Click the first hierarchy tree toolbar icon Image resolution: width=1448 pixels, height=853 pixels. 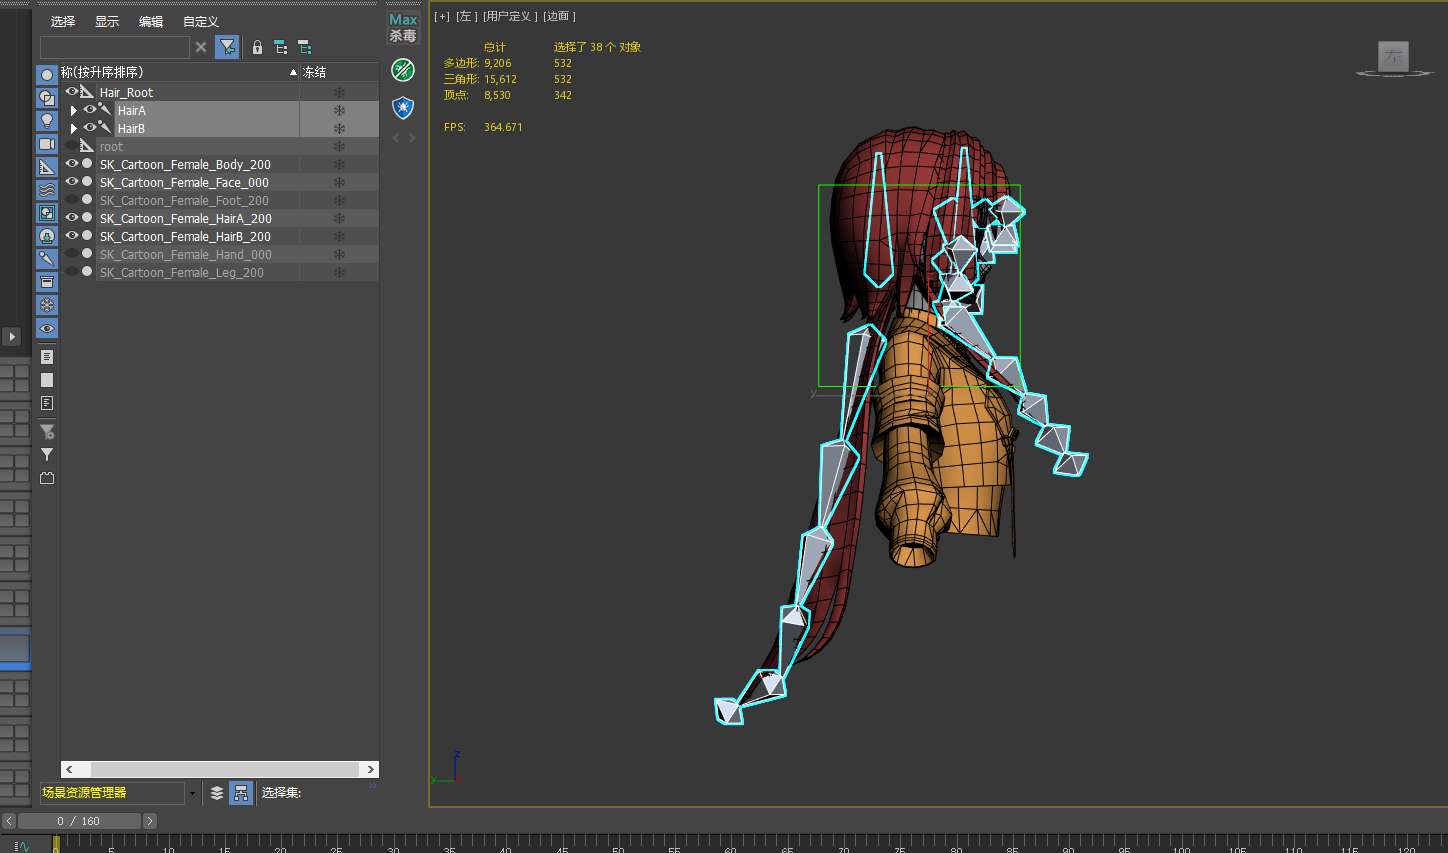(x=281, y=47)
